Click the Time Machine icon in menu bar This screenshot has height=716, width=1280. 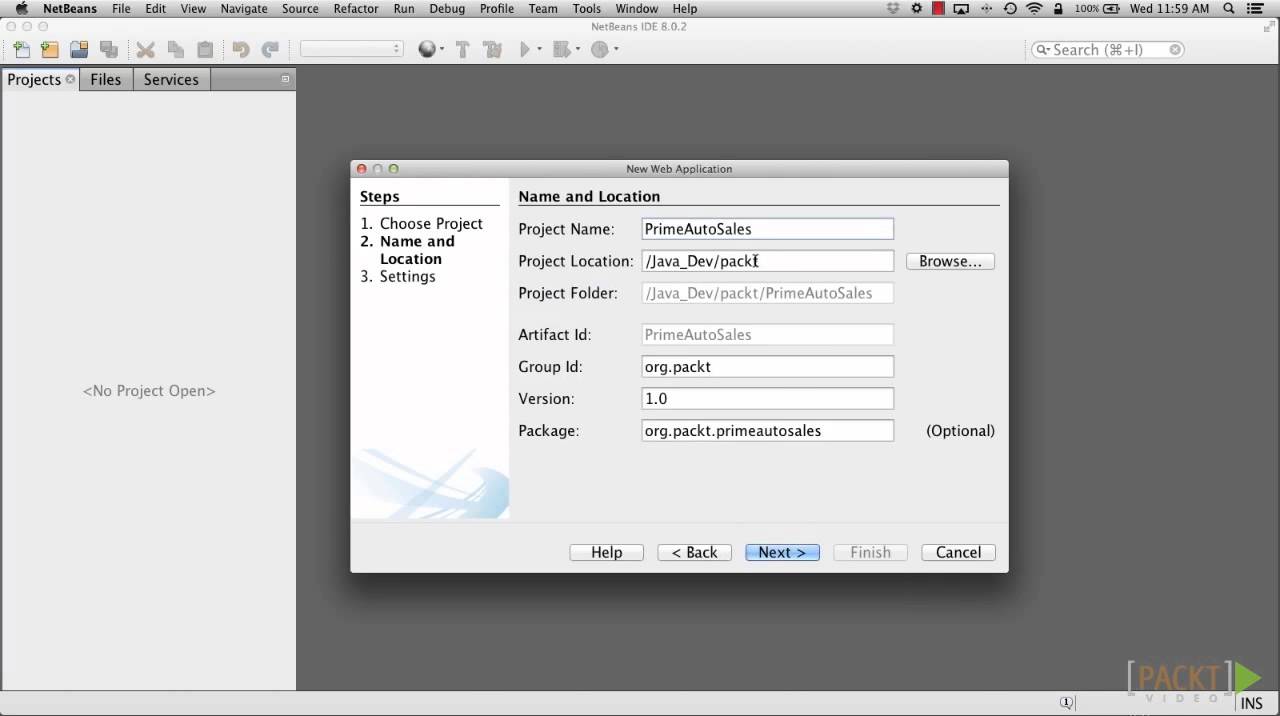[x=1010, y=9]
